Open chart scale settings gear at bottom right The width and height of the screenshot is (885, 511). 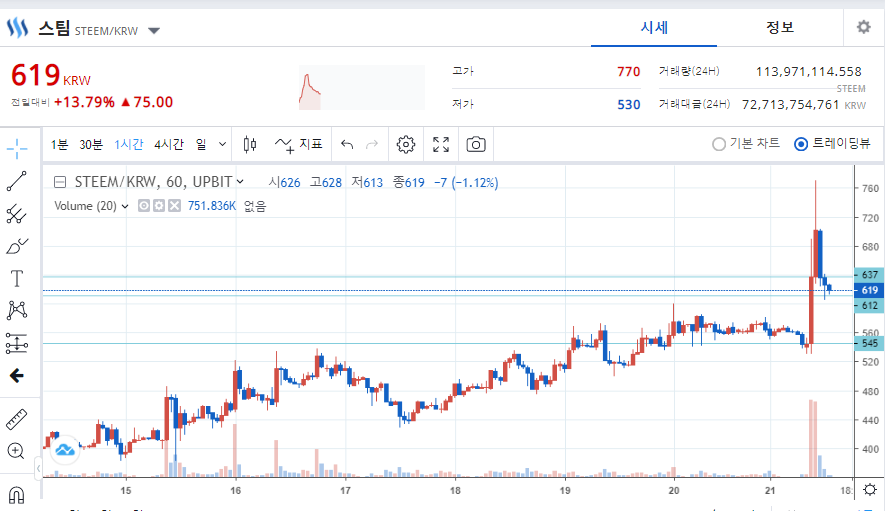[870, 490]
